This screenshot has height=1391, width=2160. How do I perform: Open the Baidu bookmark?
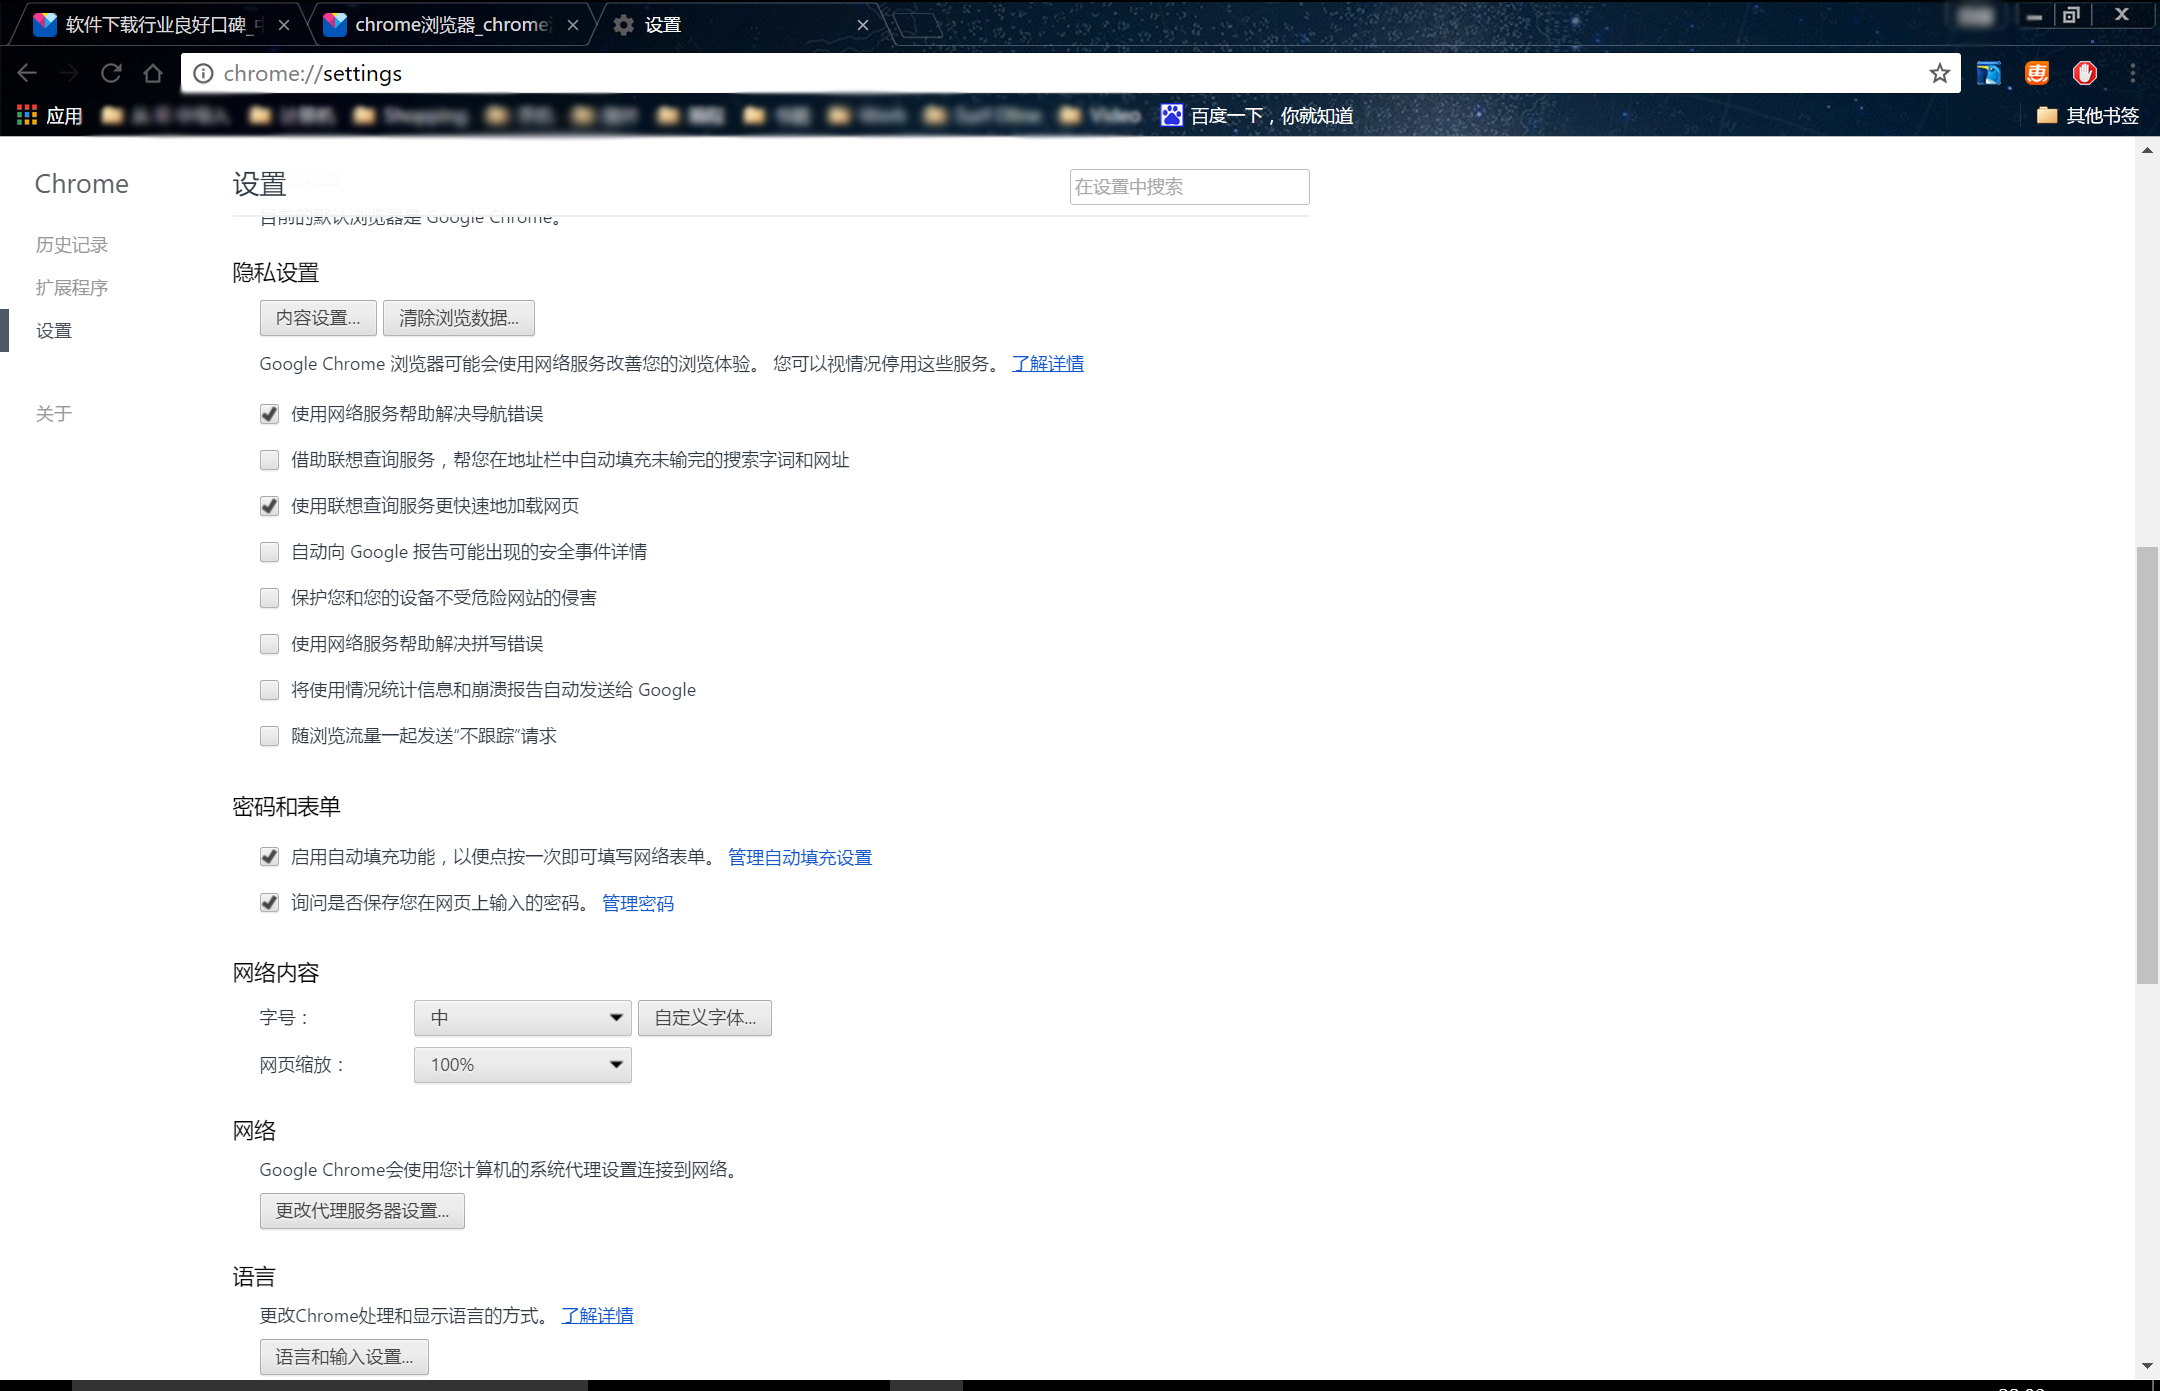pyautogui.click(x=1256, y=116)
